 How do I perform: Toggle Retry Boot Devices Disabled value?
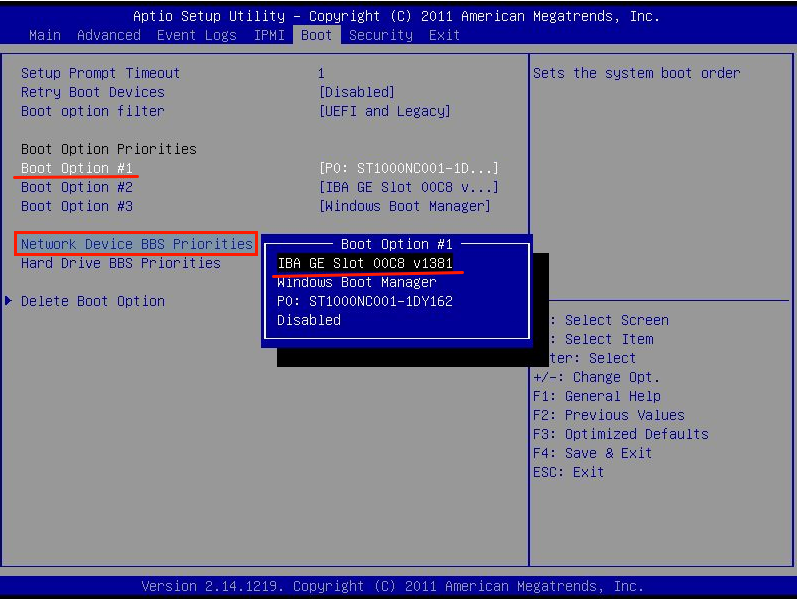click(x=356, y=92)
